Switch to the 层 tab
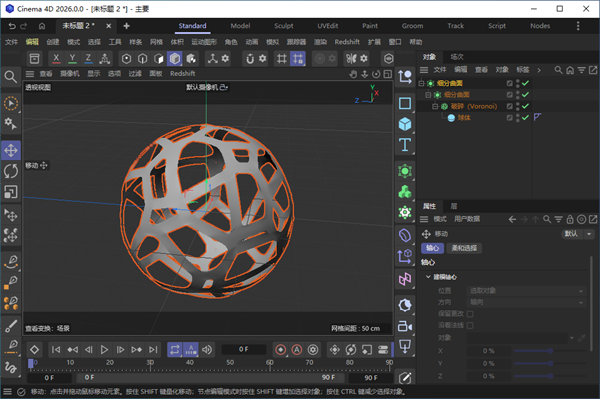Viewport: 600px width, 399px height. 454,206
